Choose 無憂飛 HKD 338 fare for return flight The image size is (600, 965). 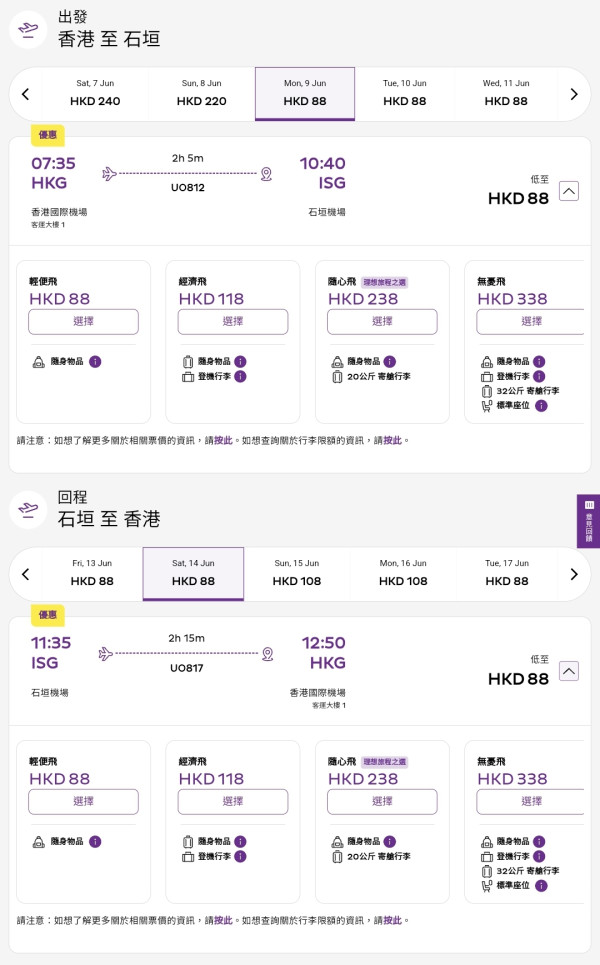click(530, 801)
